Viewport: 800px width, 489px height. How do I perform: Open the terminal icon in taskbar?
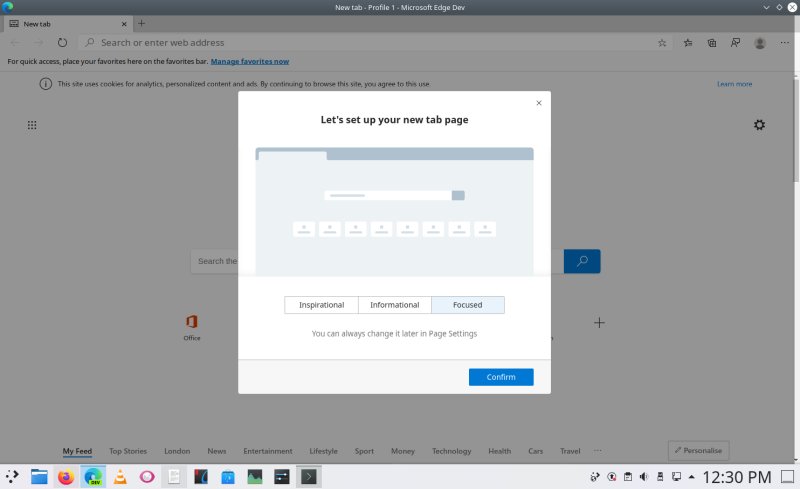[308, 477]
